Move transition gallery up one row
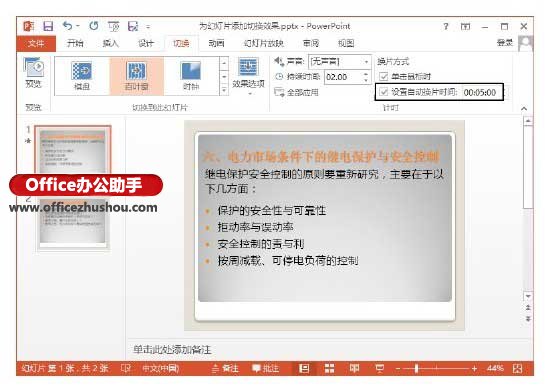Screen dimensions: 545x389 click(x=224, y=64)
